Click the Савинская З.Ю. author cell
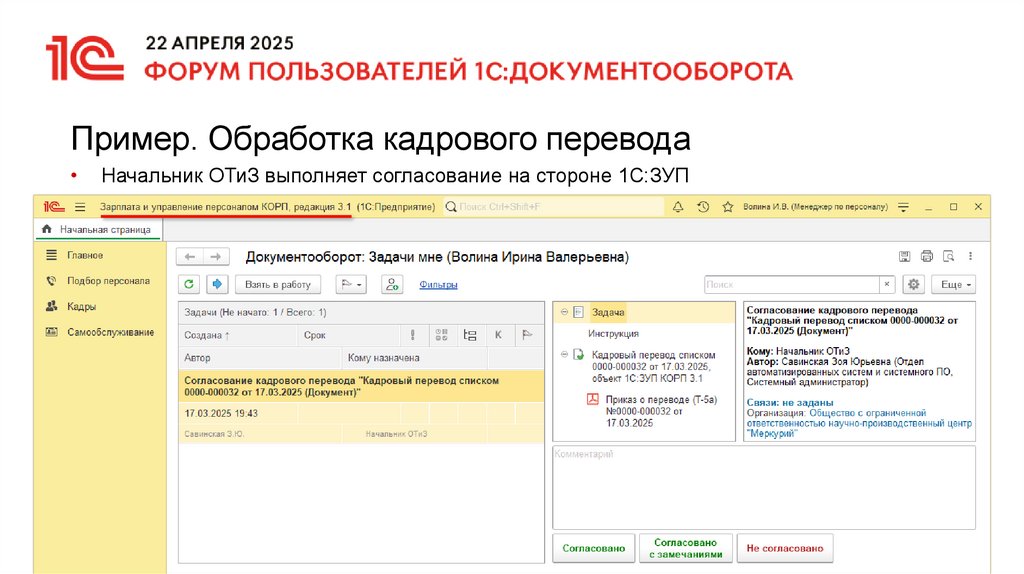 (214, 434)
